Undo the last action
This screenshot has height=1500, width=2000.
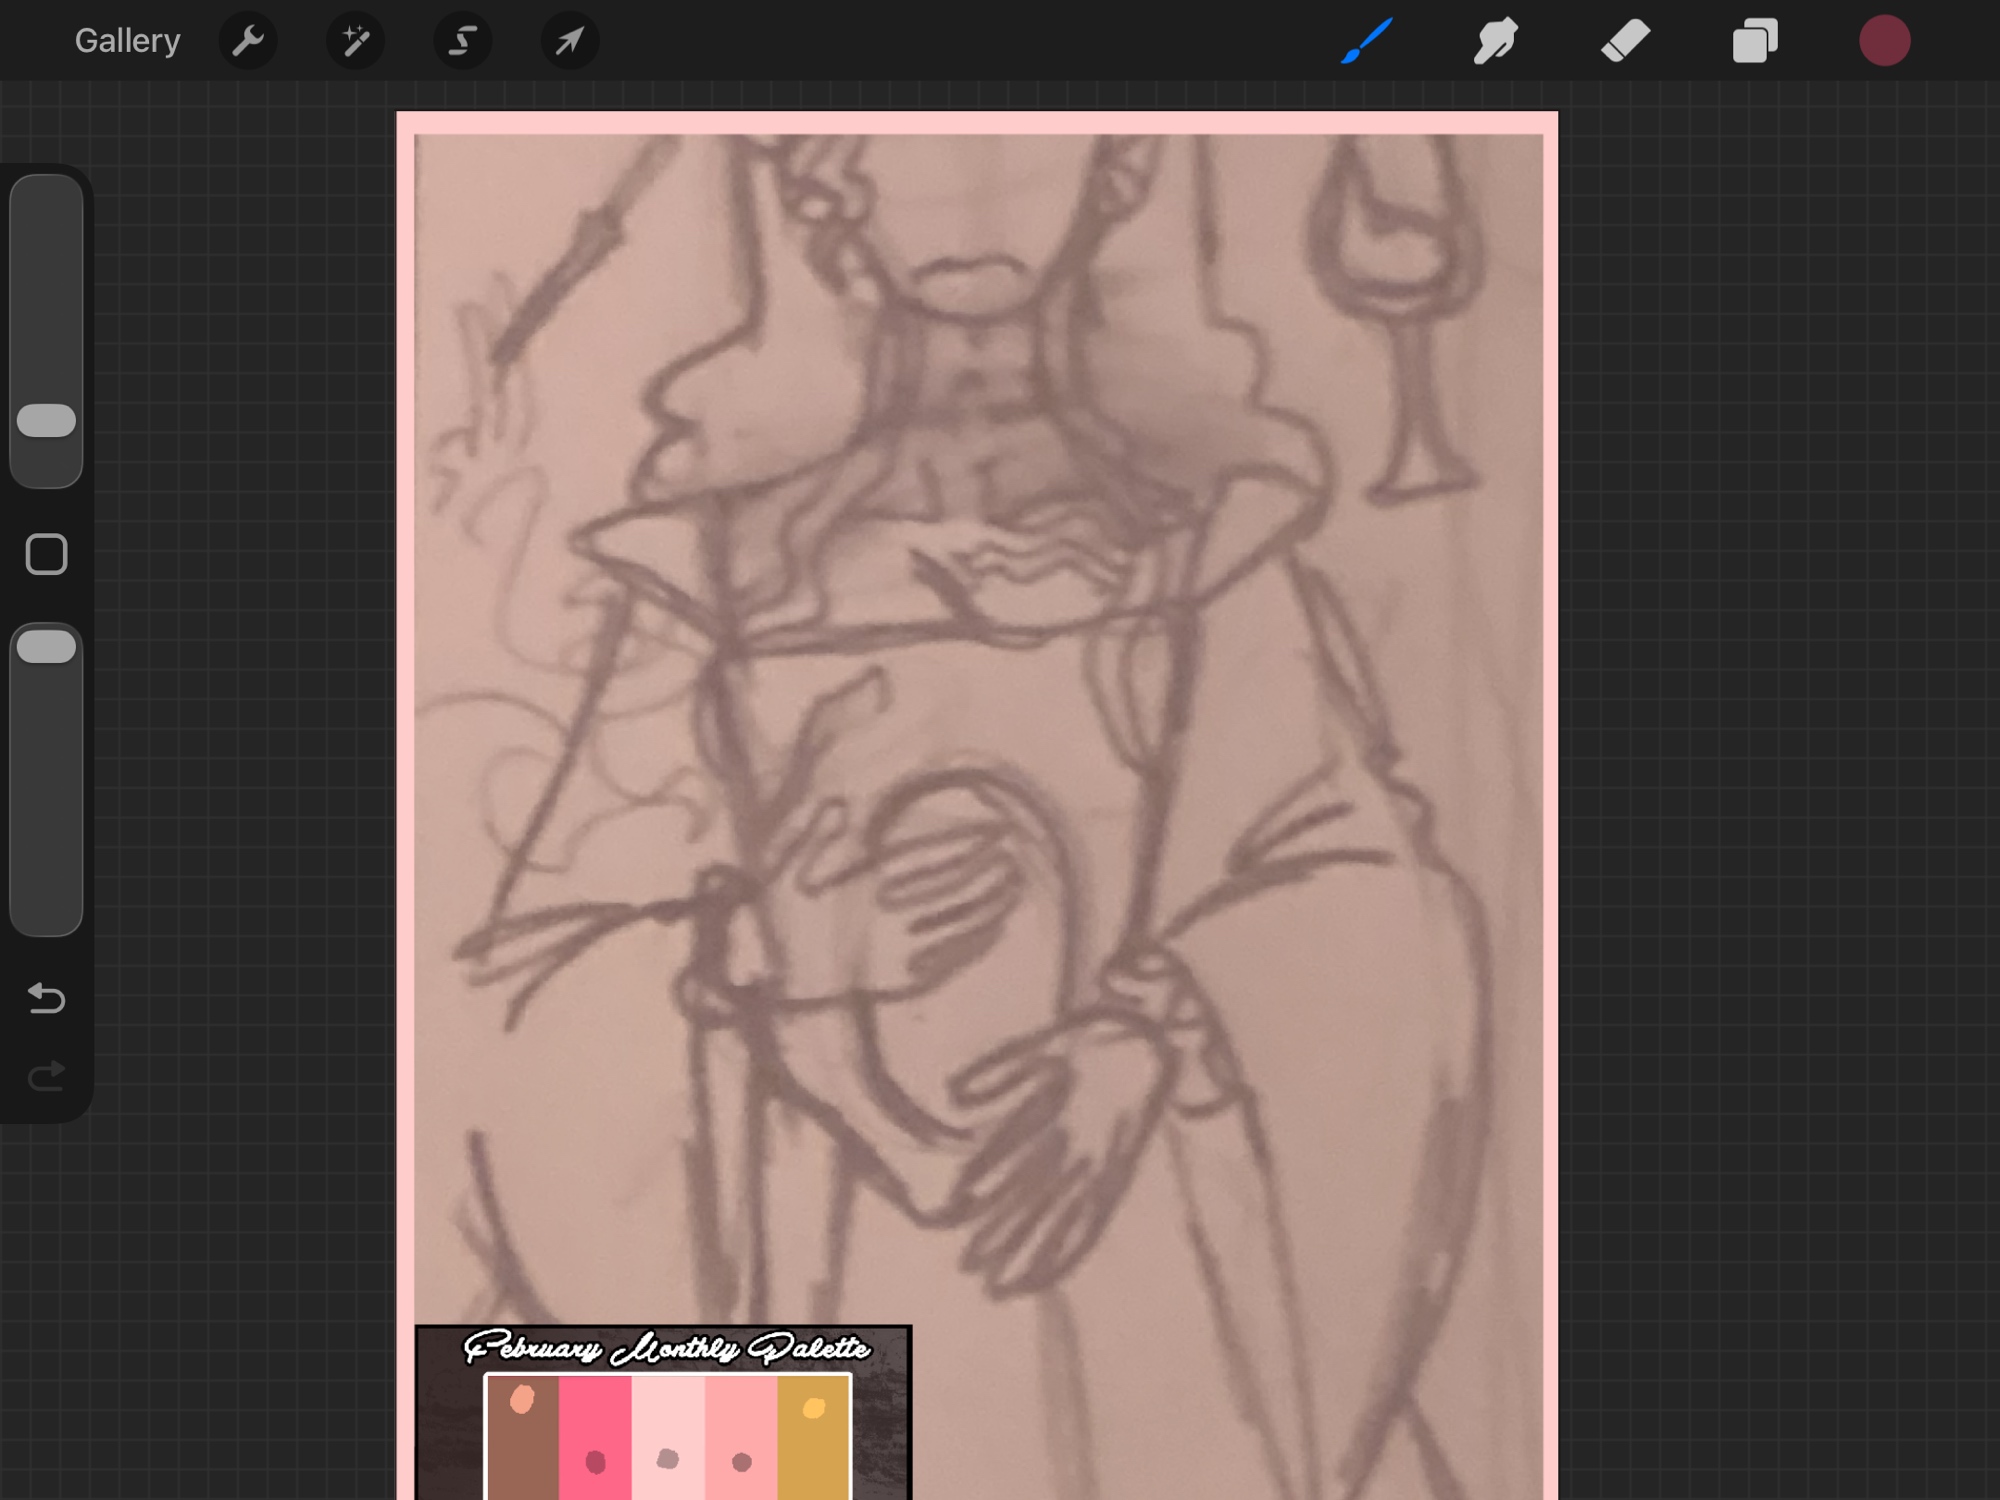point(46,997)
